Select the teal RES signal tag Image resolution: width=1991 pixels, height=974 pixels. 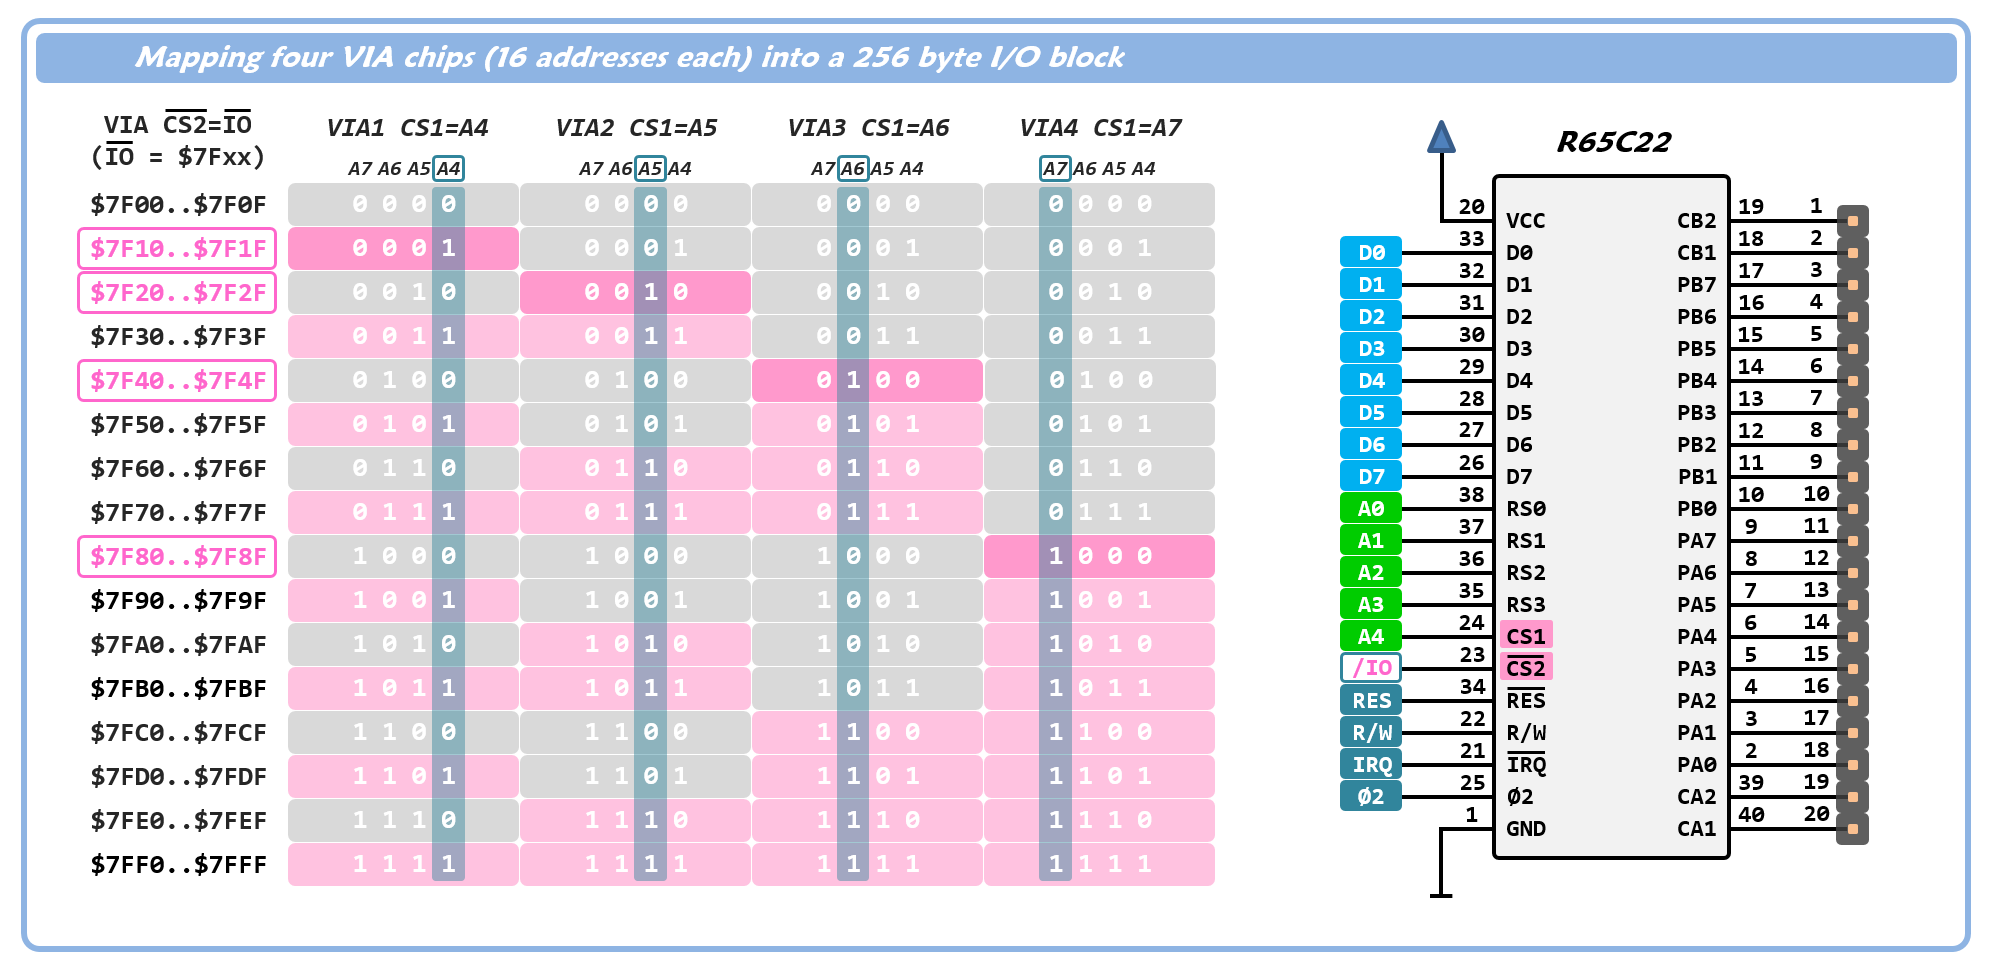pyautogui.click(x=1370, y=701)
